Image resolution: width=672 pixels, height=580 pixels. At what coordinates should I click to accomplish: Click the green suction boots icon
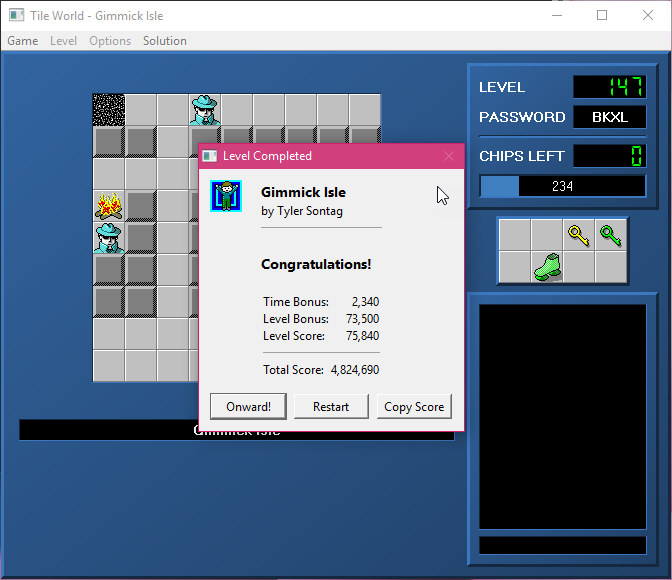(x=547, y=267)
